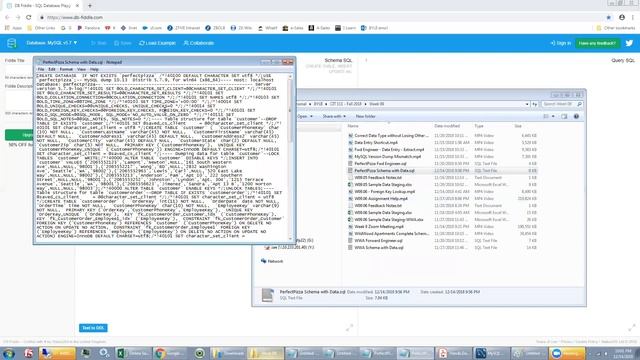Open the Chrome profile avatar icon
This screenshot has height=360, width=640.
622,18
